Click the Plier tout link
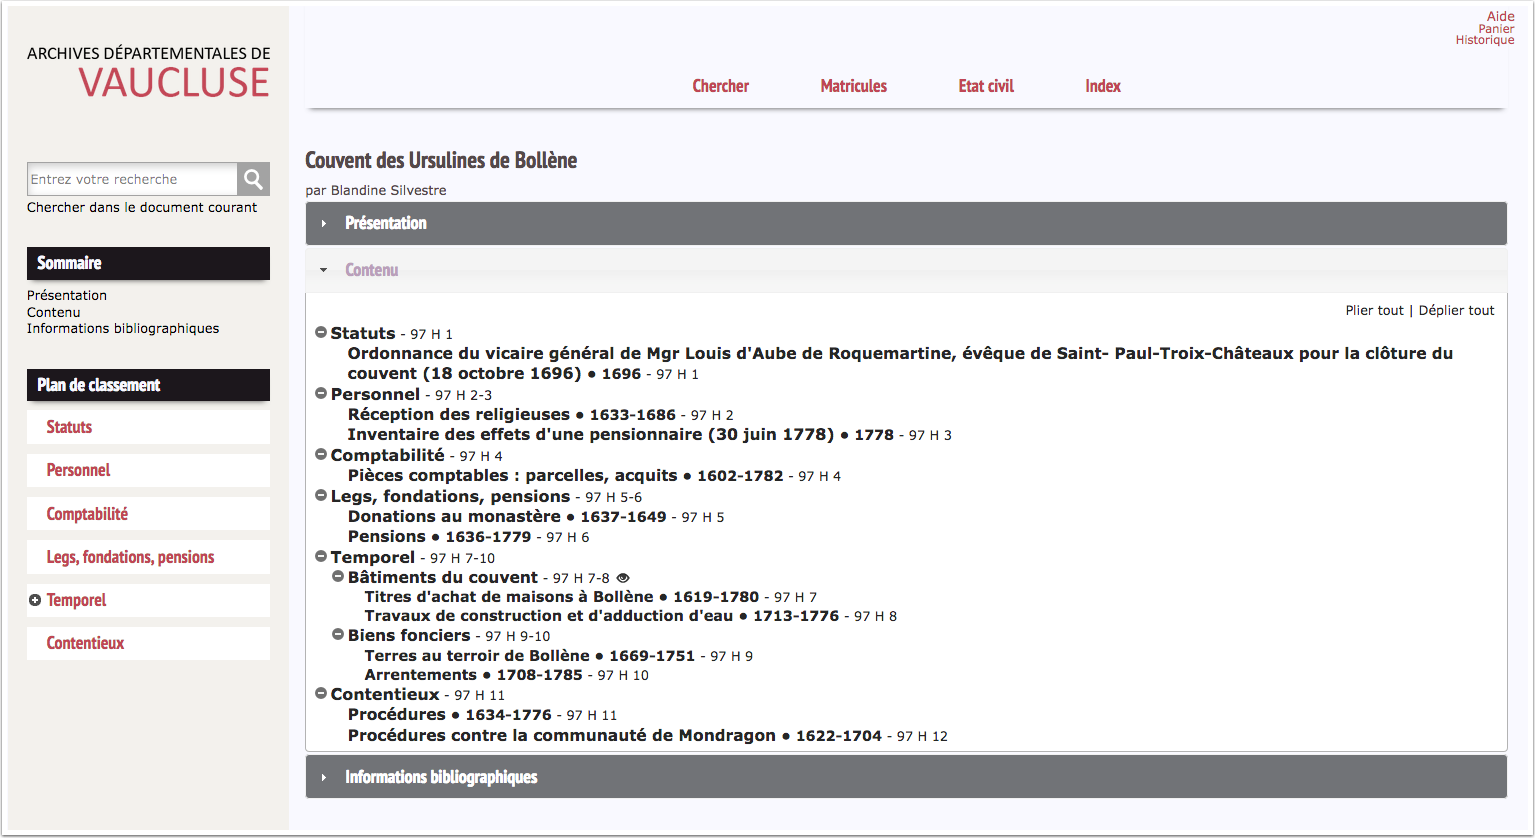Screen dimensions: 1535x838 (1374, 310)
